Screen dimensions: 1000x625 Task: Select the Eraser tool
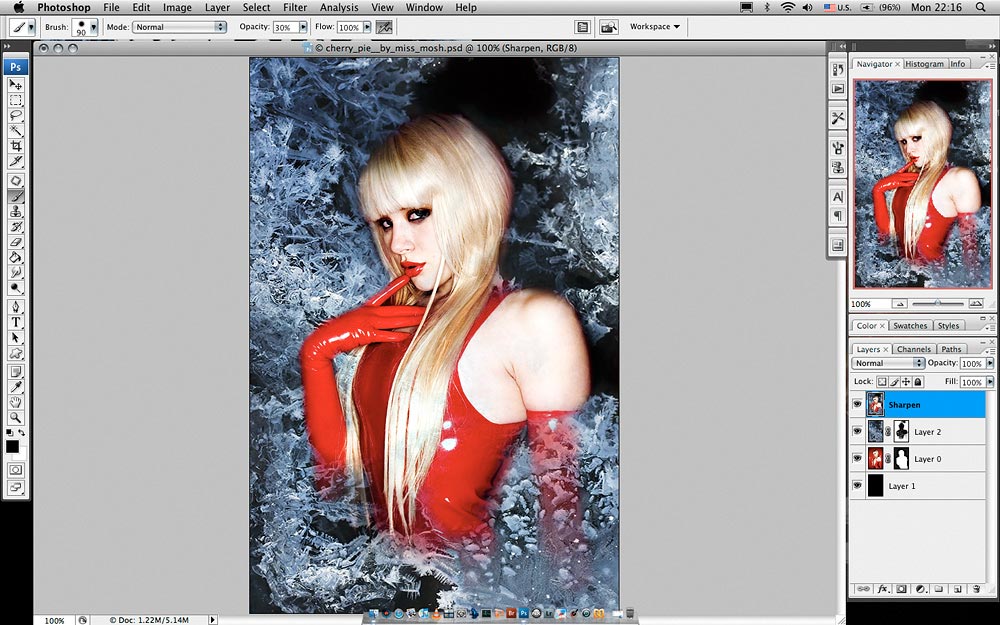(x=15, y=242)
